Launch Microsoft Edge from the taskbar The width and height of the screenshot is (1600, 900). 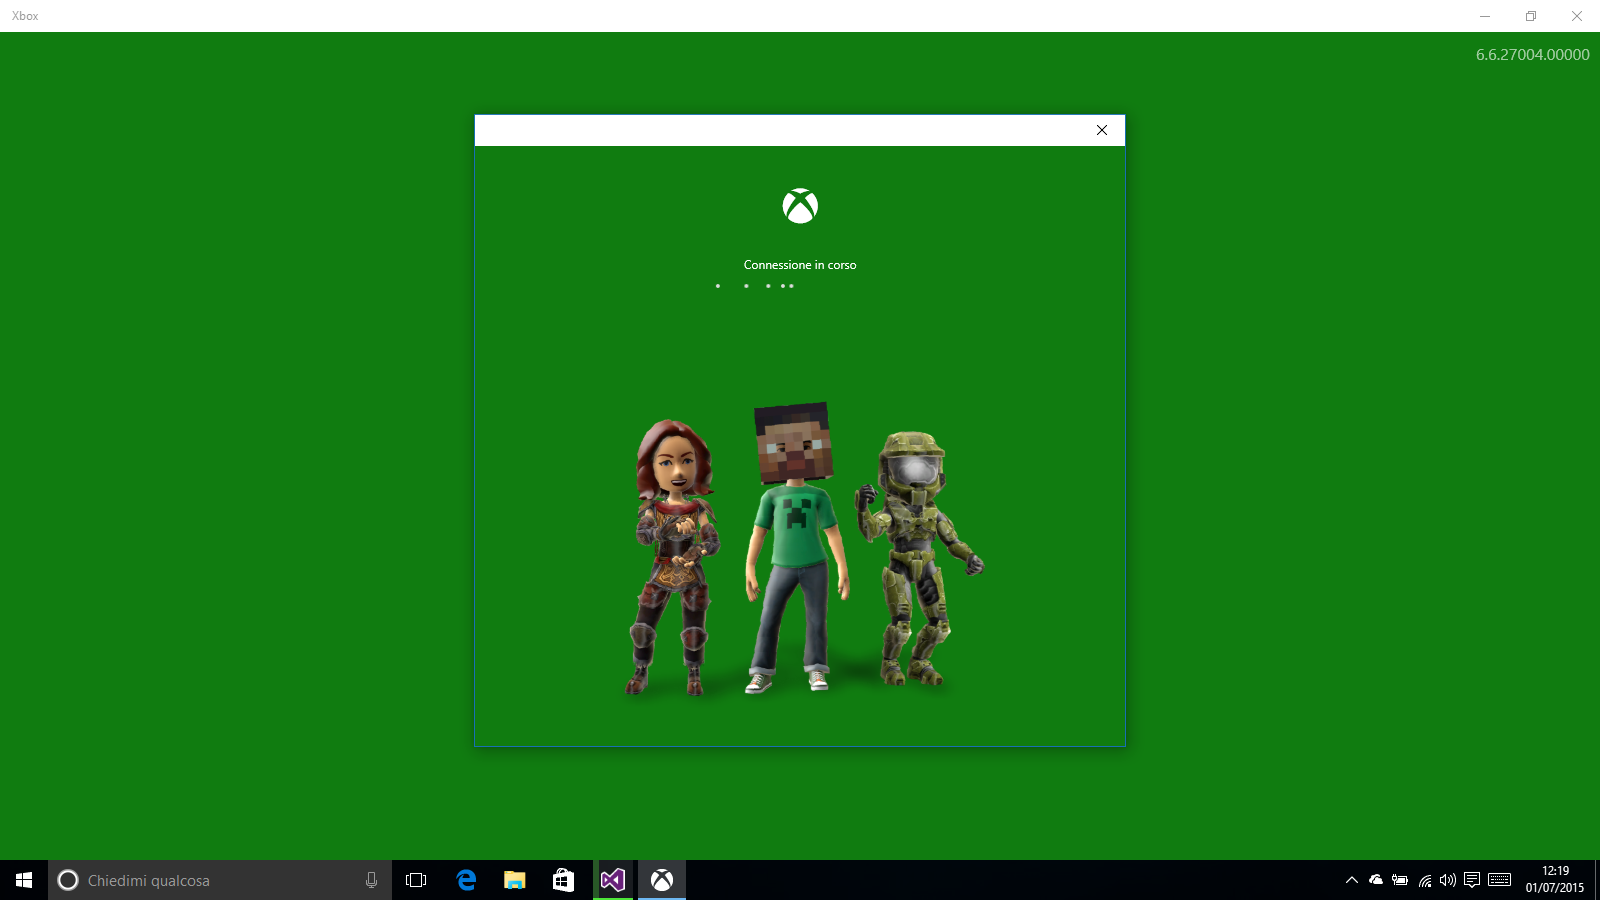pyautogui.click(x=466, y=880)
